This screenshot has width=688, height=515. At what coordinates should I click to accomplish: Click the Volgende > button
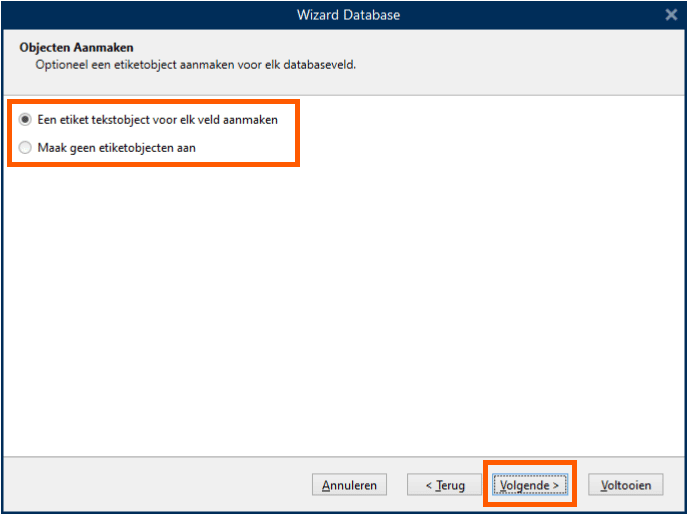(530, 485)
